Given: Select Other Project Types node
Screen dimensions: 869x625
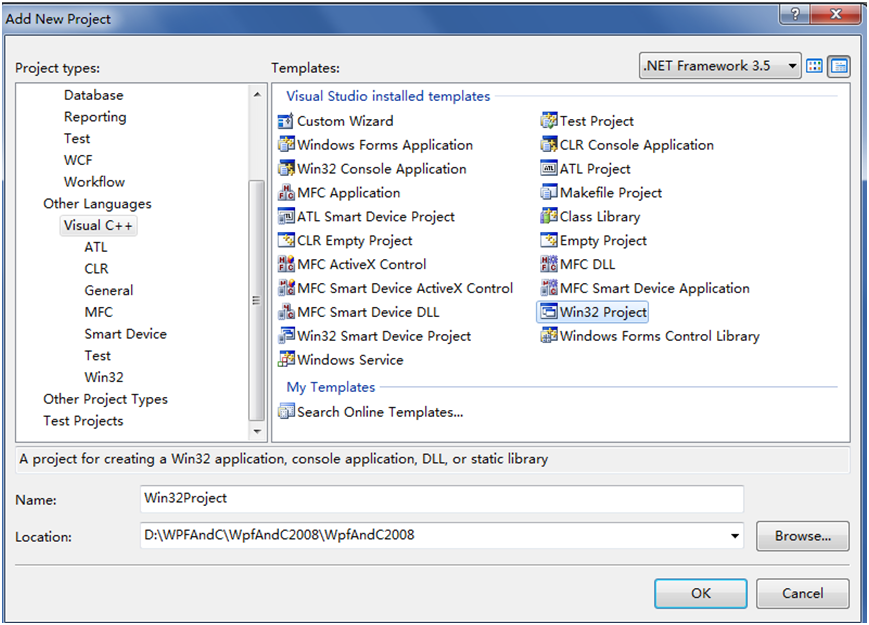Looking at the screenshot, I should 105,399.
